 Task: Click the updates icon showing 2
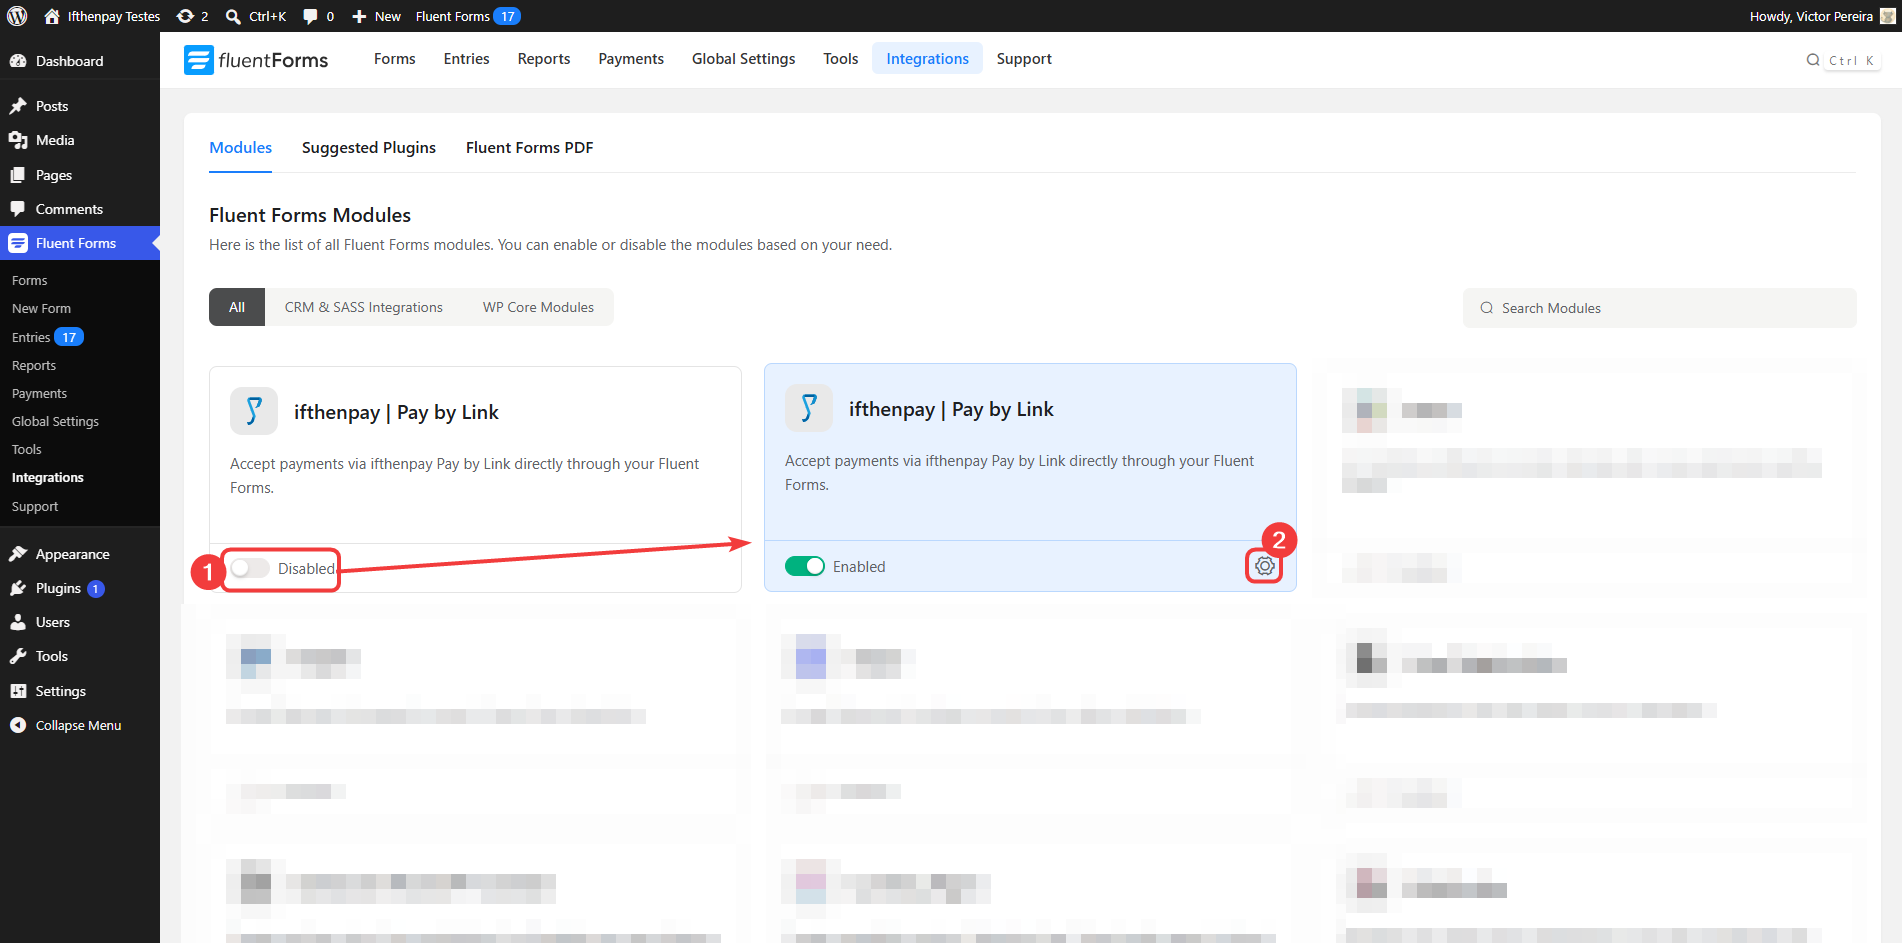tap(185, 16)
